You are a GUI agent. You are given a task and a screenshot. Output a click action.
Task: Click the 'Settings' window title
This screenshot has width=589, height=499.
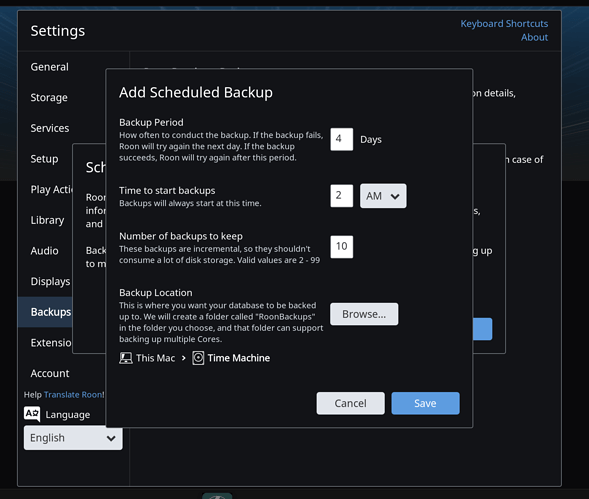(57, 31)
